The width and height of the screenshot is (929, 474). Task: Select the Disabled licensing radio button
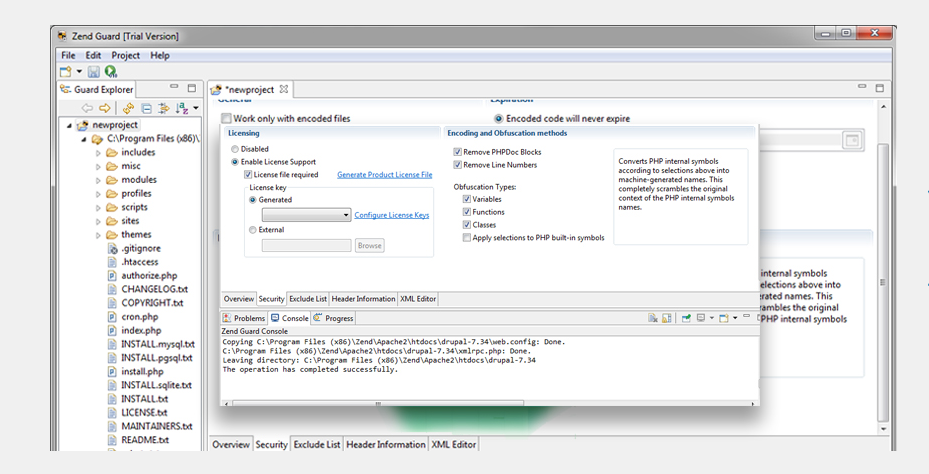click(235, 149)
